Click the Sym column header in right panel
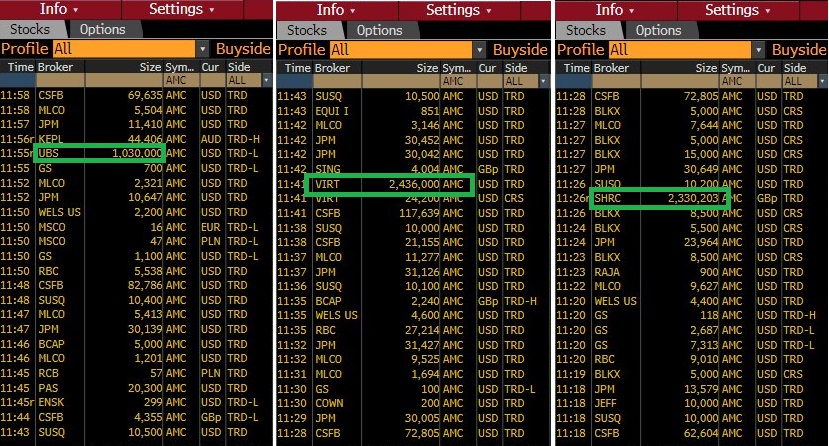 point(736,68)
